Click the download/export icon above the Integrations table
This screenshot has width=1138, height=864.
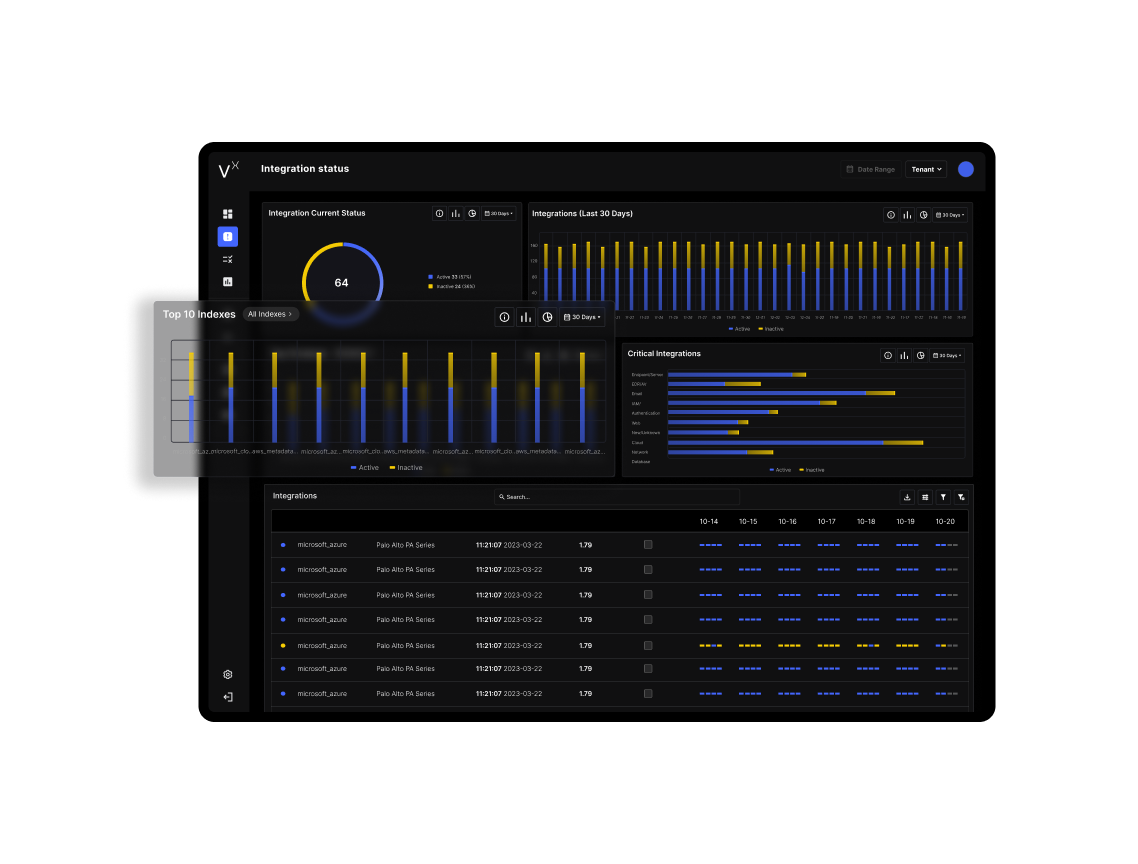(x=907, y=497)
